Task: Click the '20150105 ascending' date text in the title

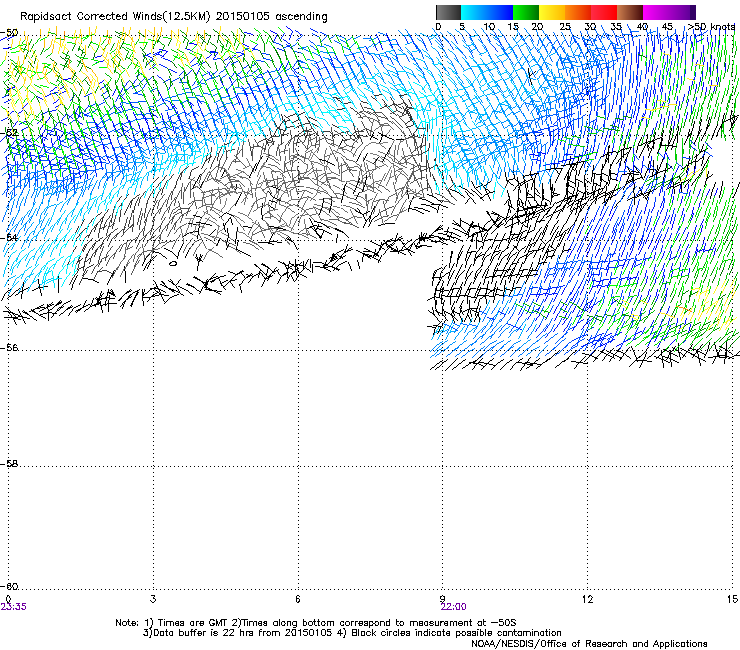Action: click(271, 17)
